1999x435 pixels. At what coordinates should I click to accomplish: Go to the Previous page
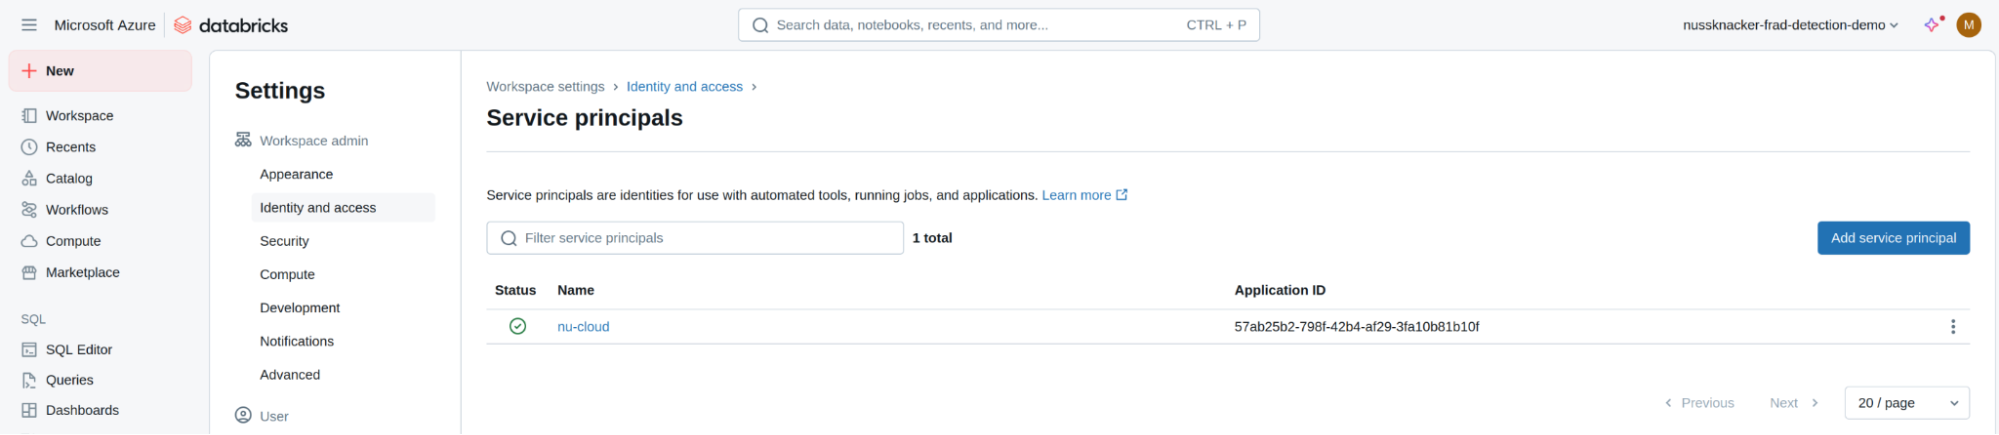point(1699,403)
